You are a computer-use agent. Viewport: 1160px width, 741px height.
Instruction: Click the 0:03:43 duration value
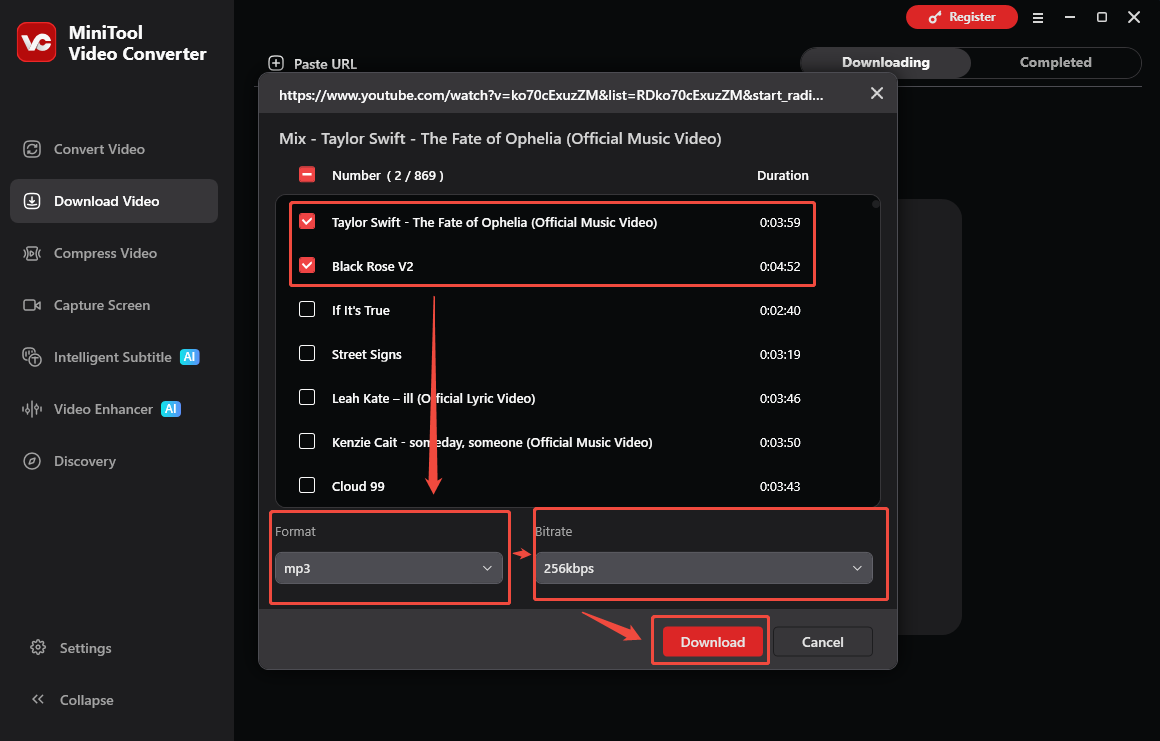pos(780,487)
